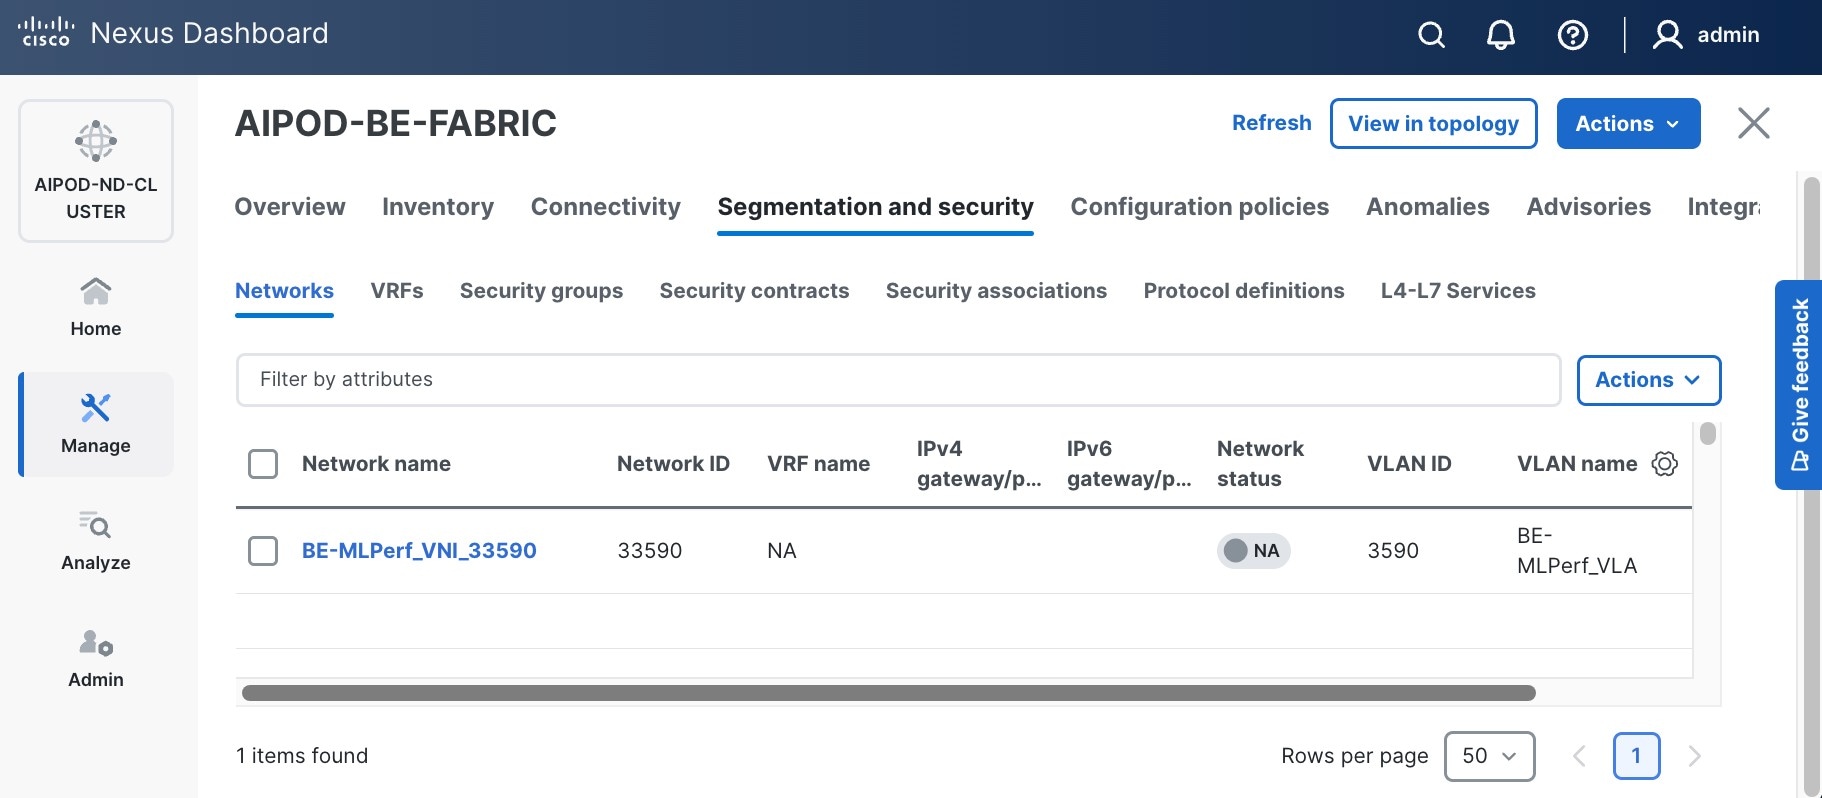Switch to the Inventory tab

coord(438,207)
